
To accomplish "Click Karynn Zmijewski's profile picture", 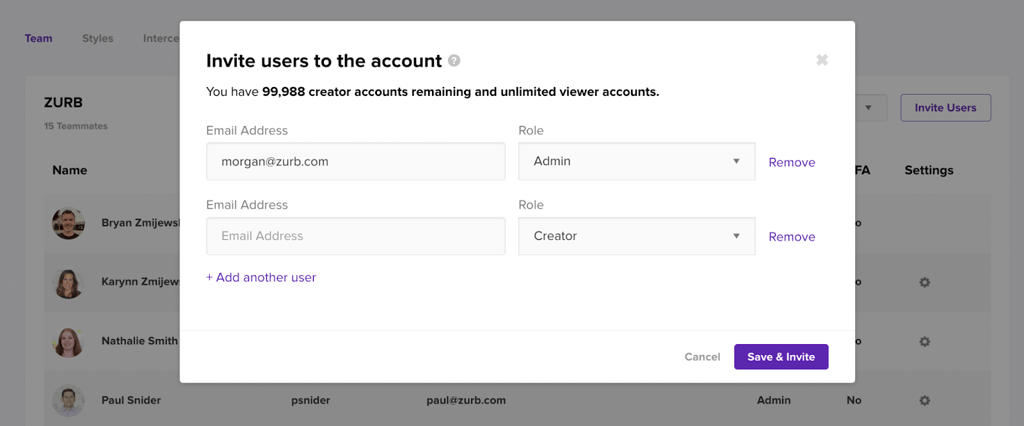I will [x=68, y=282].
